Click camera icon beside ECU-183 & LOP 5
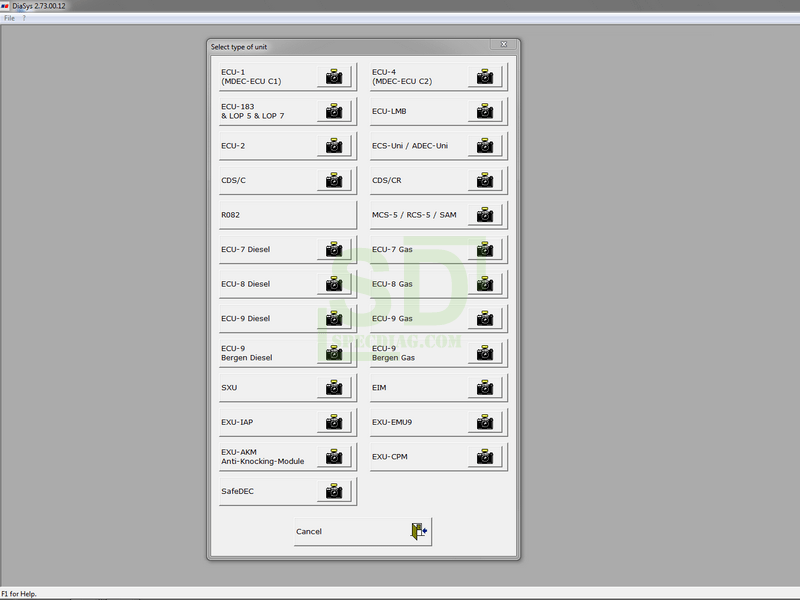The image size is (800, 600). [334, 111]
